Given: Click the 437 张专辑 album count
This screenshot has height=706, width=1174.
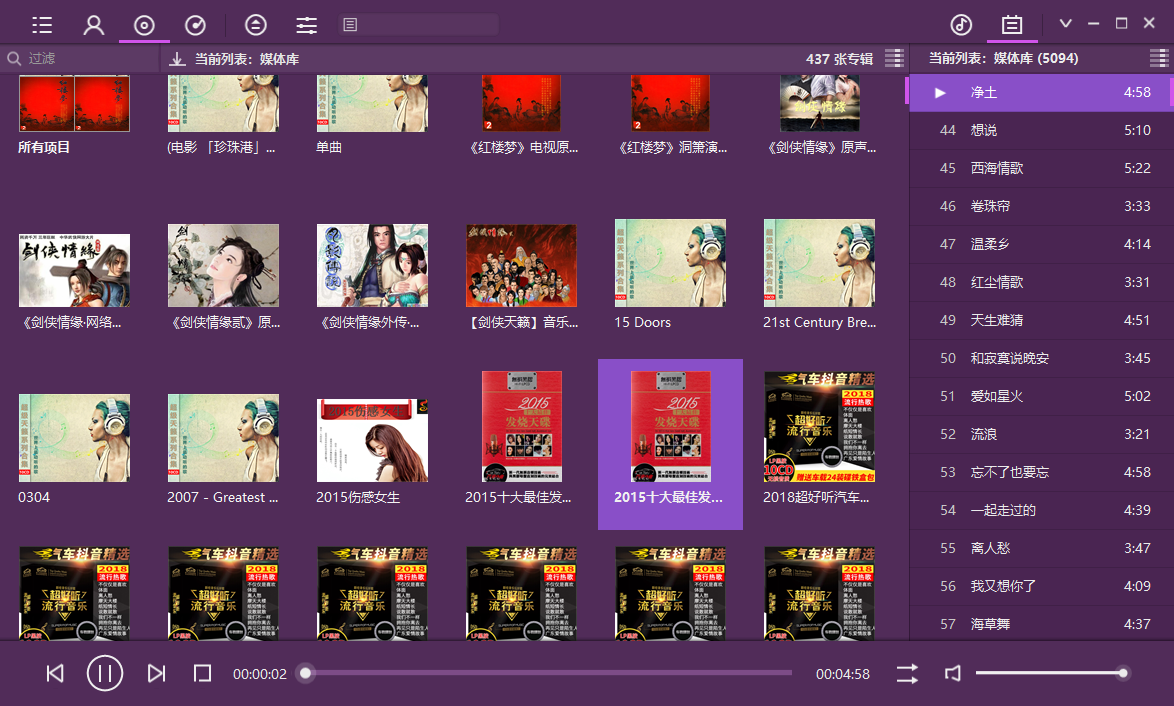Looking at the screenshot, I should 839,59.
